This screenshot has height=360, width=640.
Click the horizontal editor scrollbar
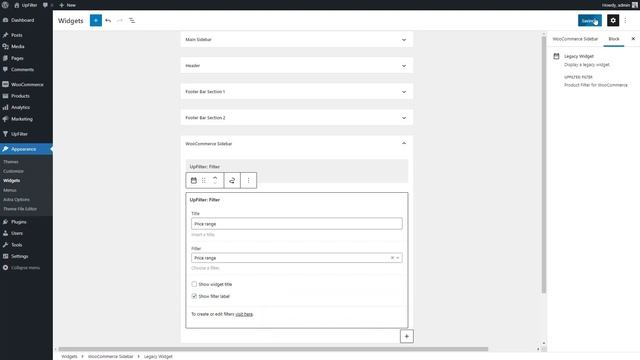(273, 349)
